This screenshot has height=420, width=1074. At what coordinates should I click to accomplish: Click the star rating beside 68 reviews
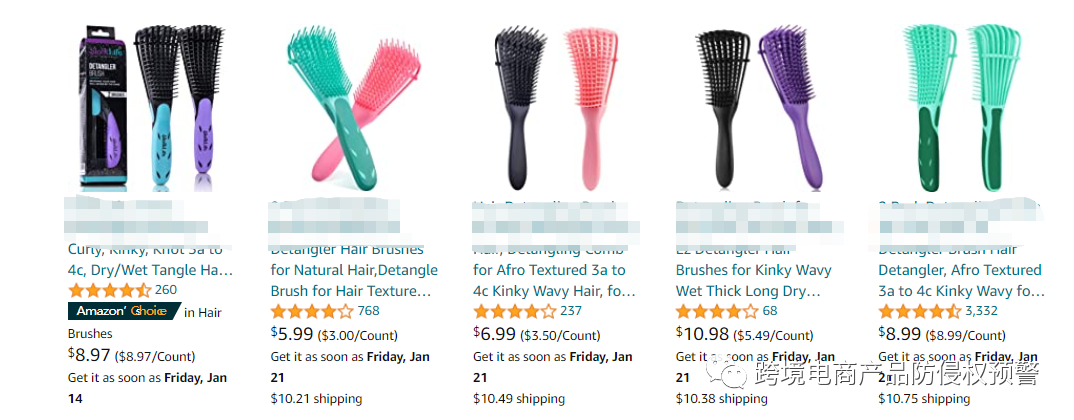point(718,312)
